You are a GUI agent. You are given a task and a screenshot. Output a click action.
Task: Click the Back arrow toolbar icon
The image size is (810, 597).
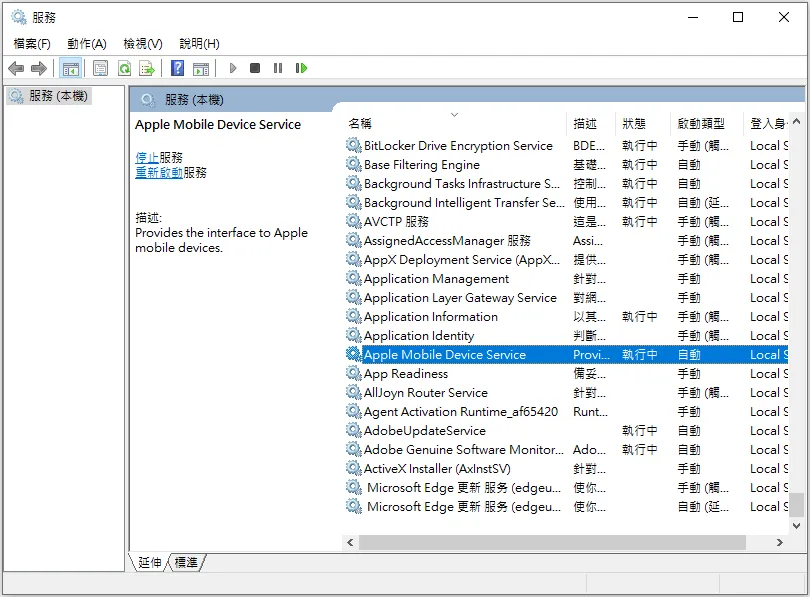click(x=17, y=68)
